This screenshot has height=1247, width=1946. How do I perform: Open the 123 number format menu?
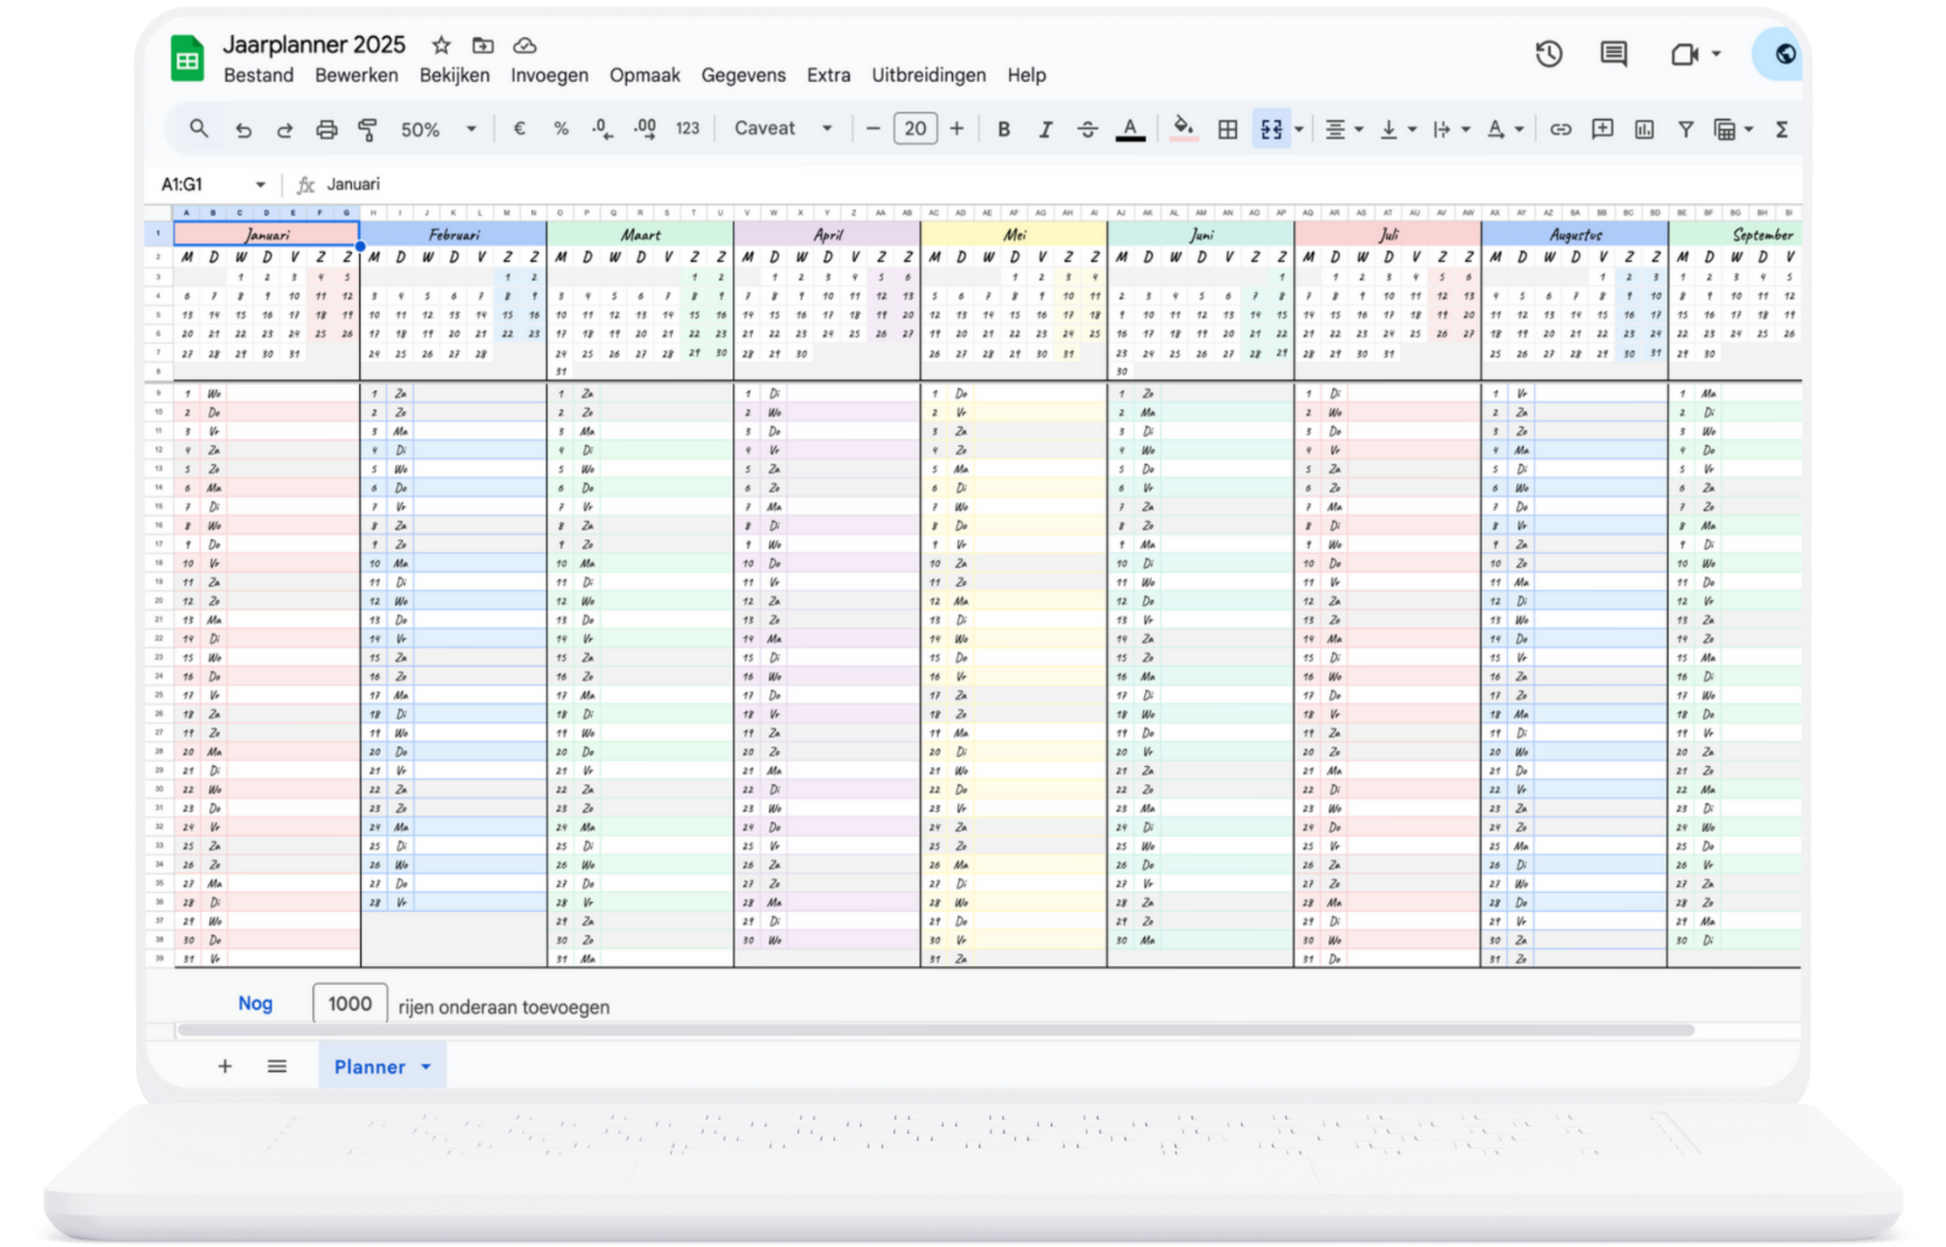[x=687, y=129]
